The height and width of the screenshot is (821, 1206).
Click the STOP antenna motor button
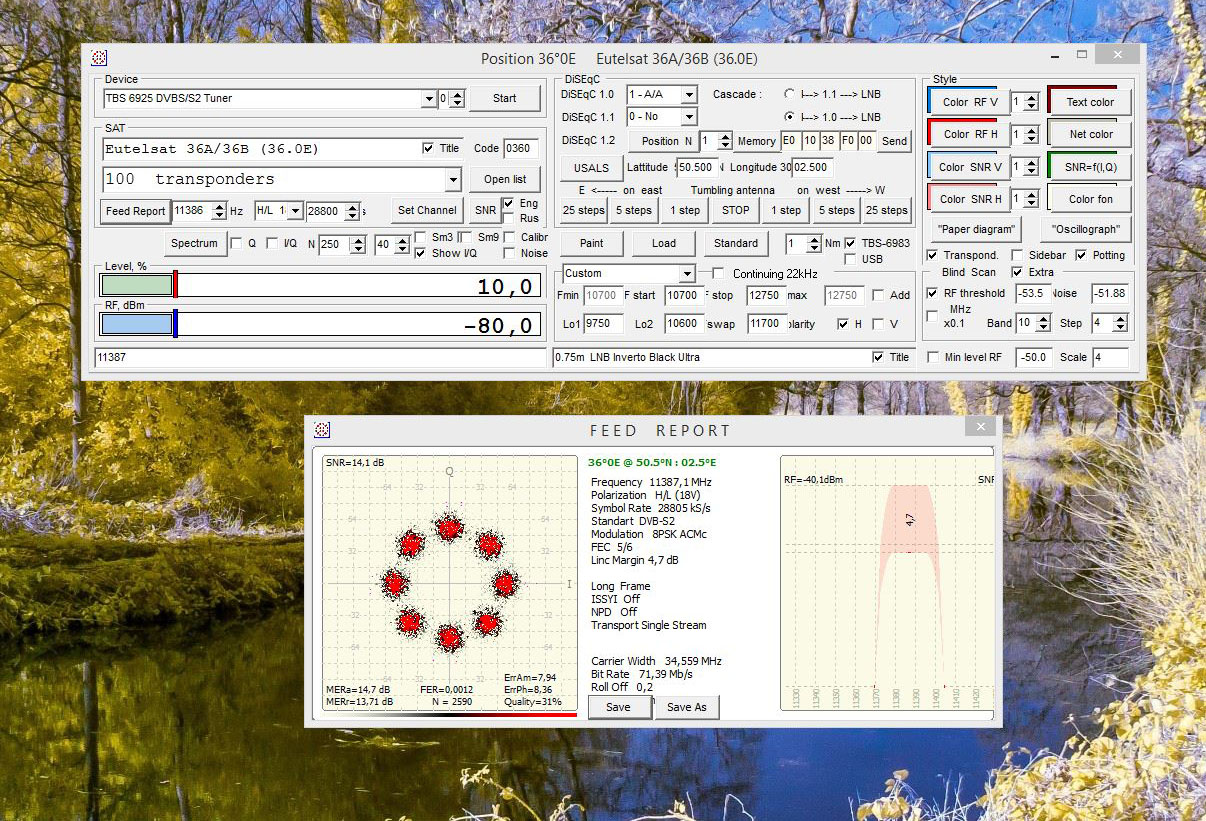(735, 210)
